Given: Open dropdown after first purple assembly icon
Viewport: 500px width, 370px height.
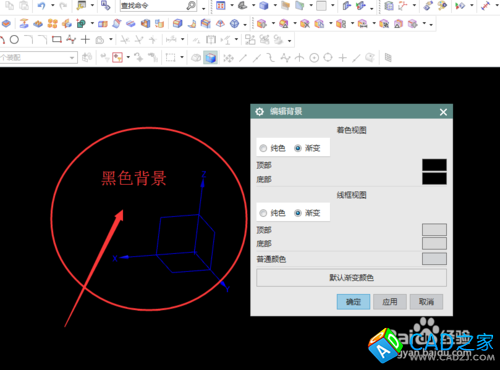Looking at the screenshot, I should point(273,23).
